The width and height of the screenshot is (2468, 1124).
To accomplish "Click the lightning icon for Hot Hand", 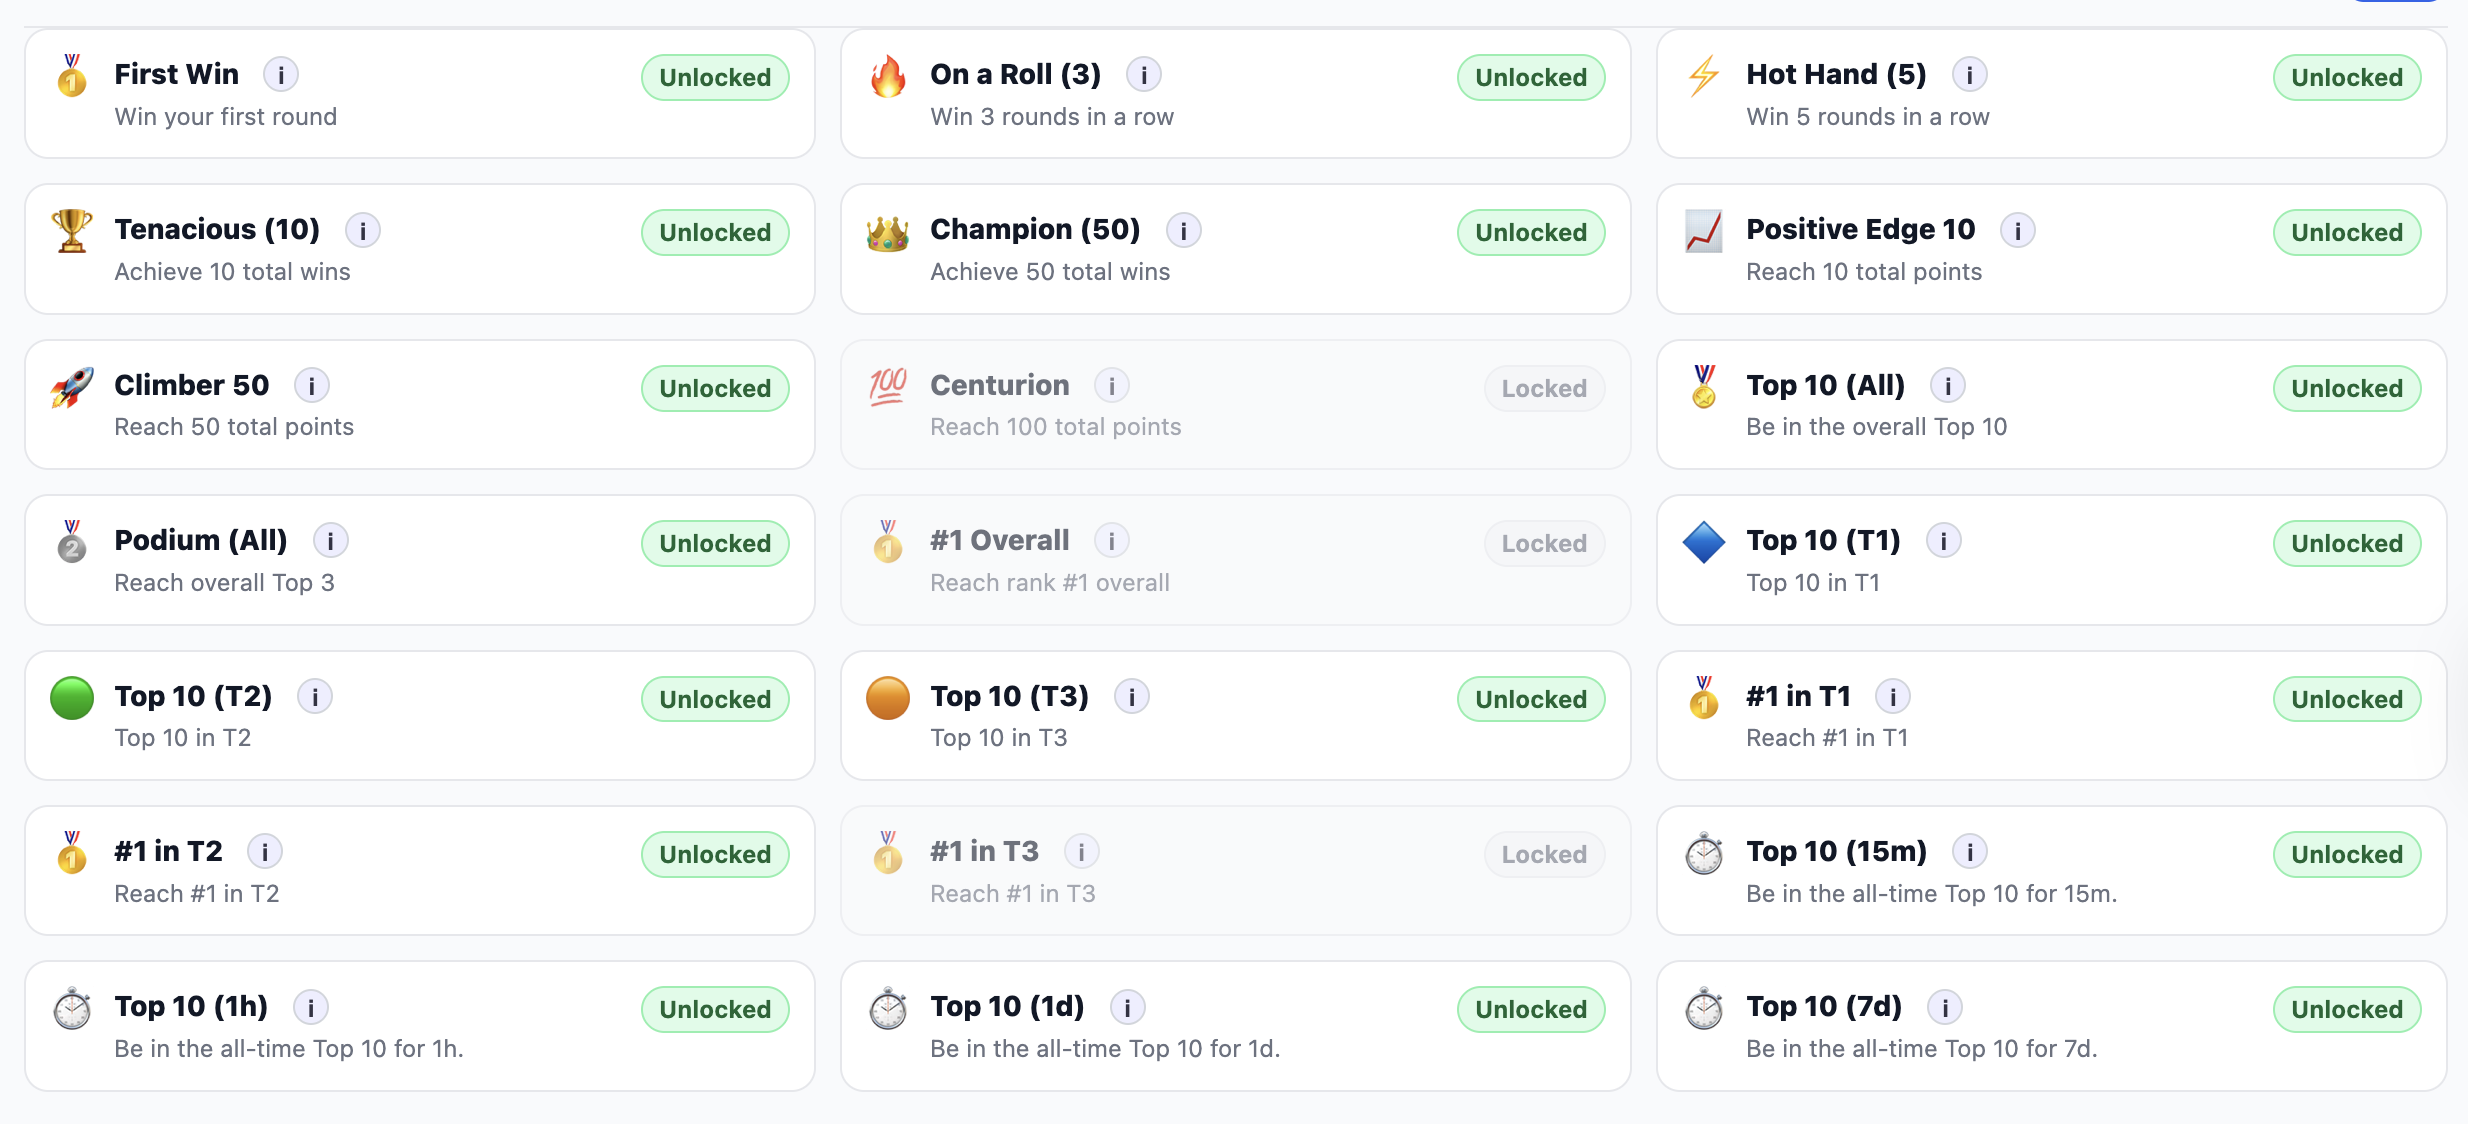I will click(x=1703, y=76).
